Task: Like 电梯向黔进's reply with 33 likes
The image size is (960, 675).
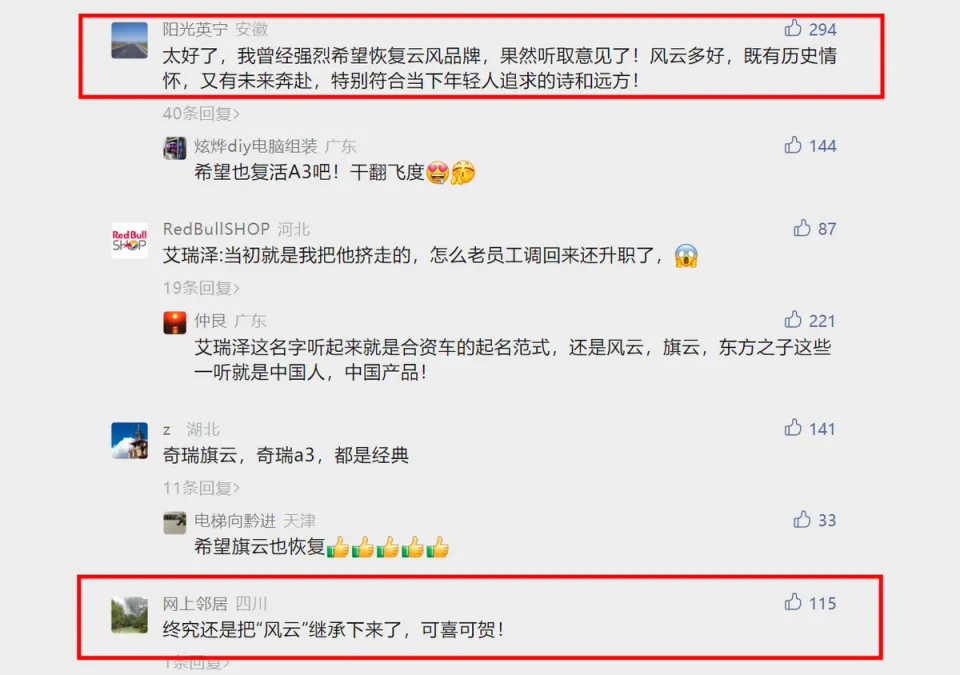Action: click(x=802, y=519)
